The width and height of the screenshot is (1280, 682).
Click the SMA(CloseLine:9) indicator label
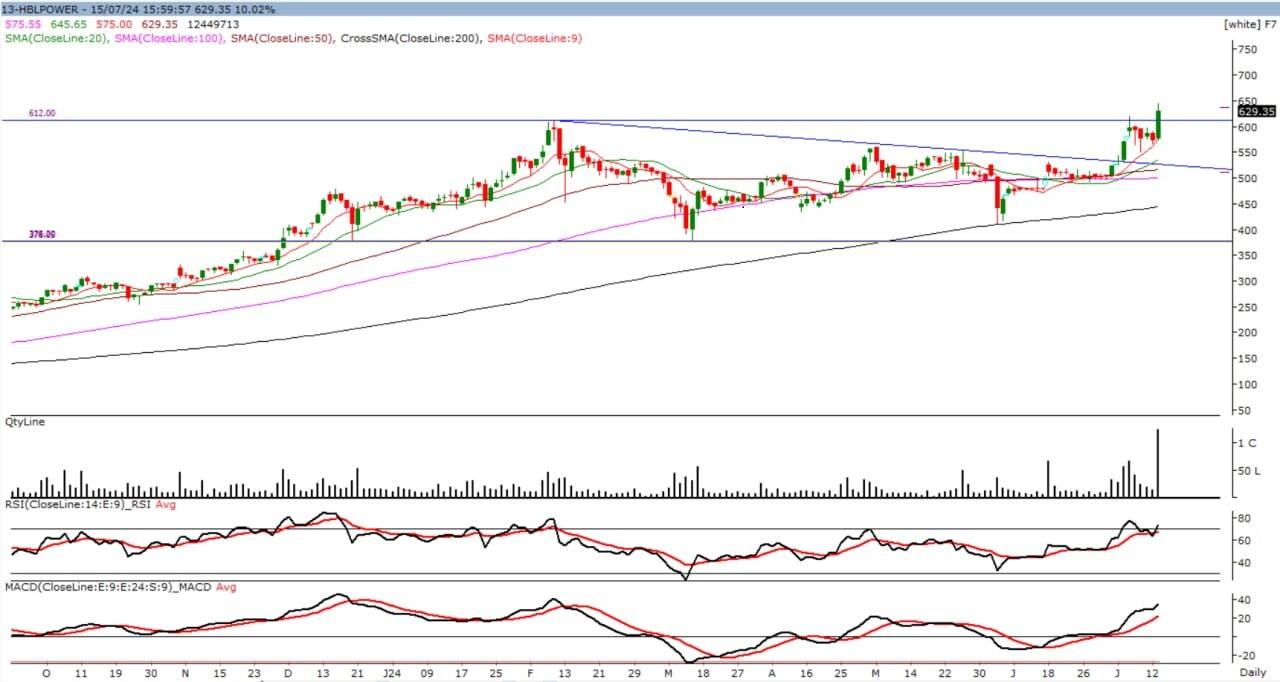pos(536,39)
